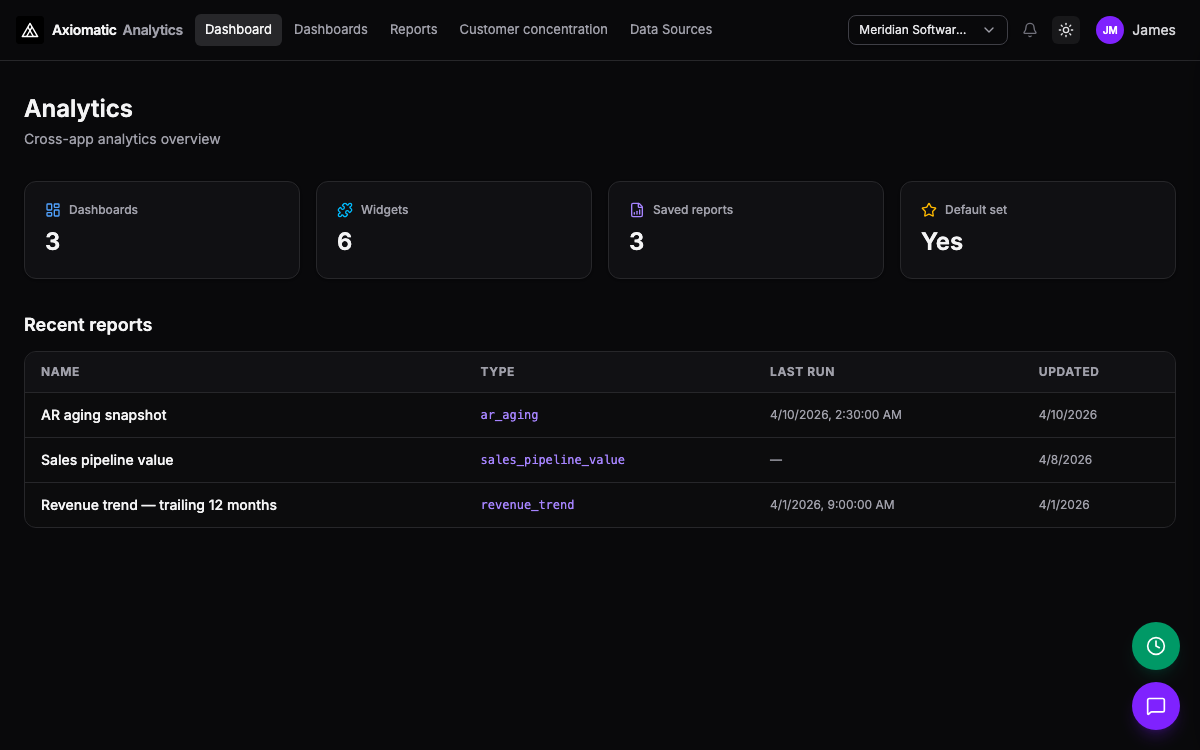This screenshot has width=1200, height=750.
Task: Click the LAST RUN column header
Action: (802, 371)
